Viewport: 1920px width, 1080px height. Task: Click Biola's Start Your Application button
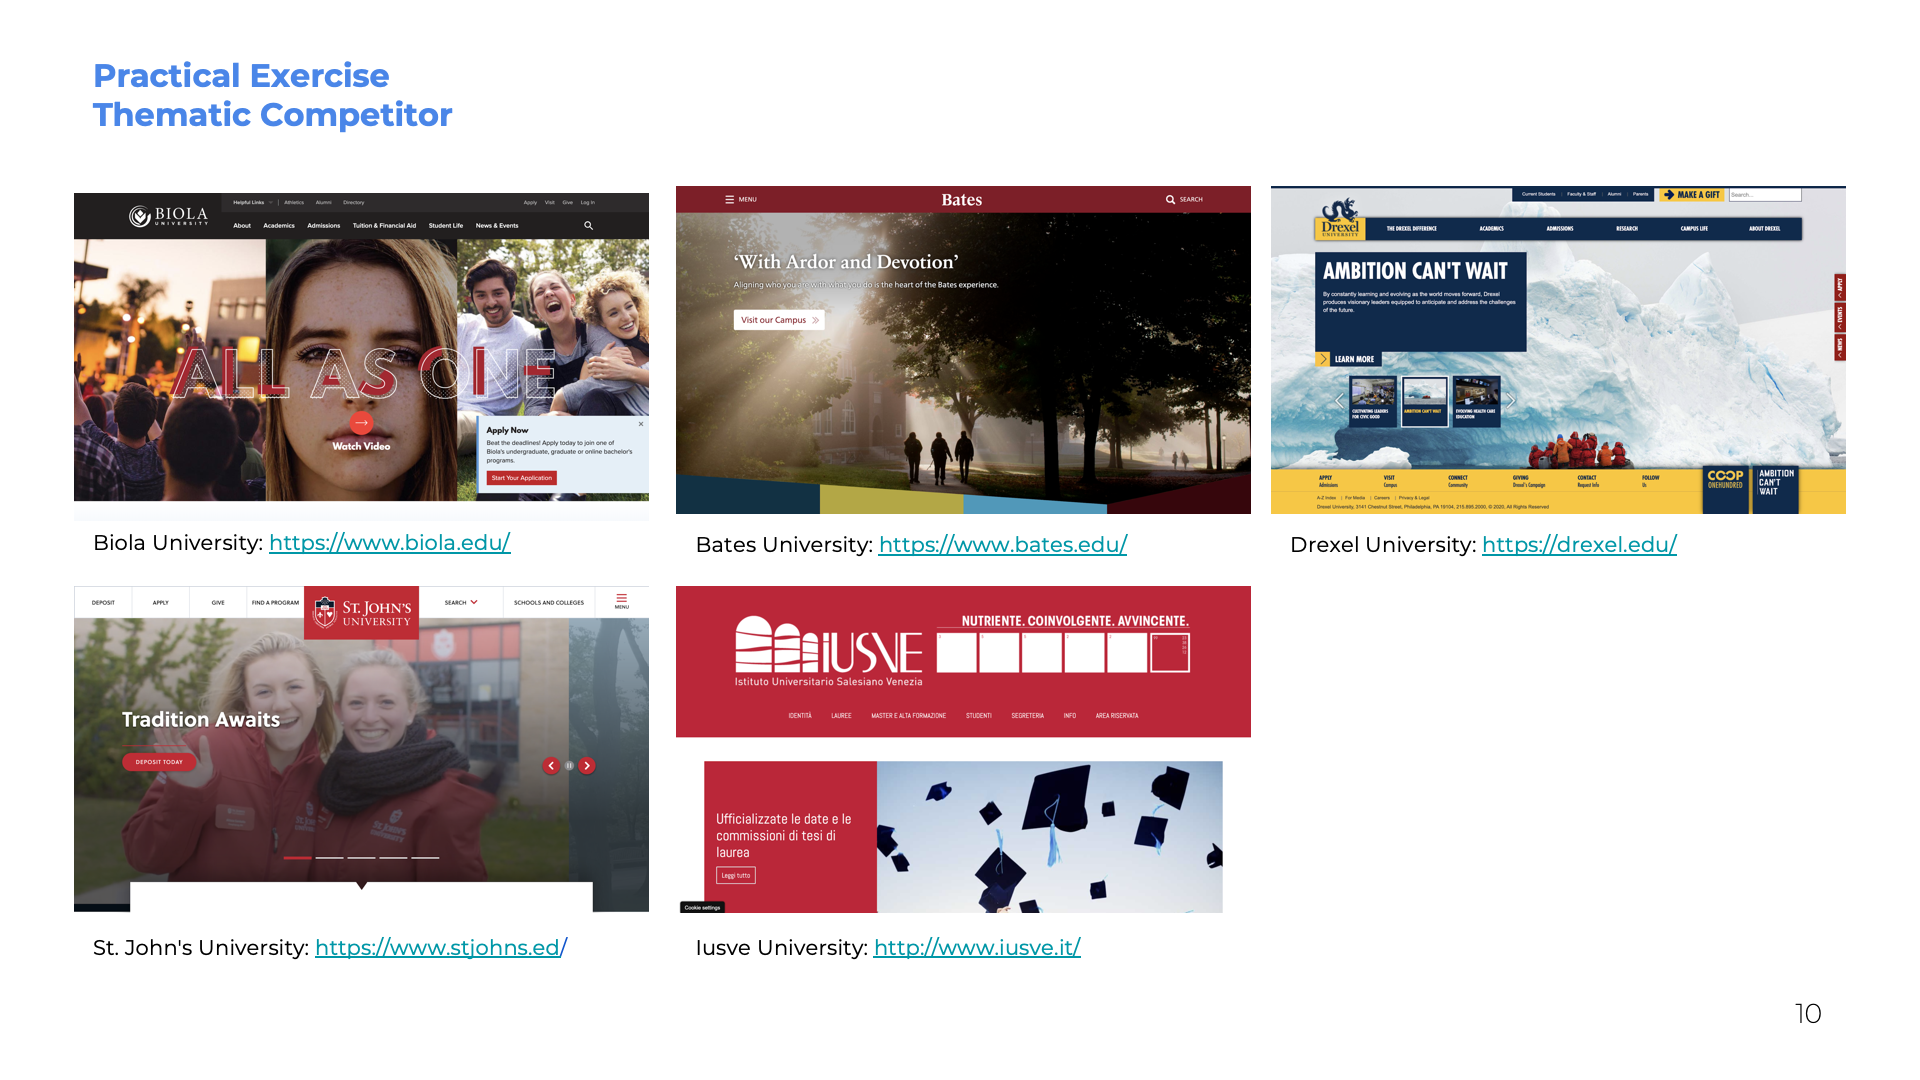(522, 478)
